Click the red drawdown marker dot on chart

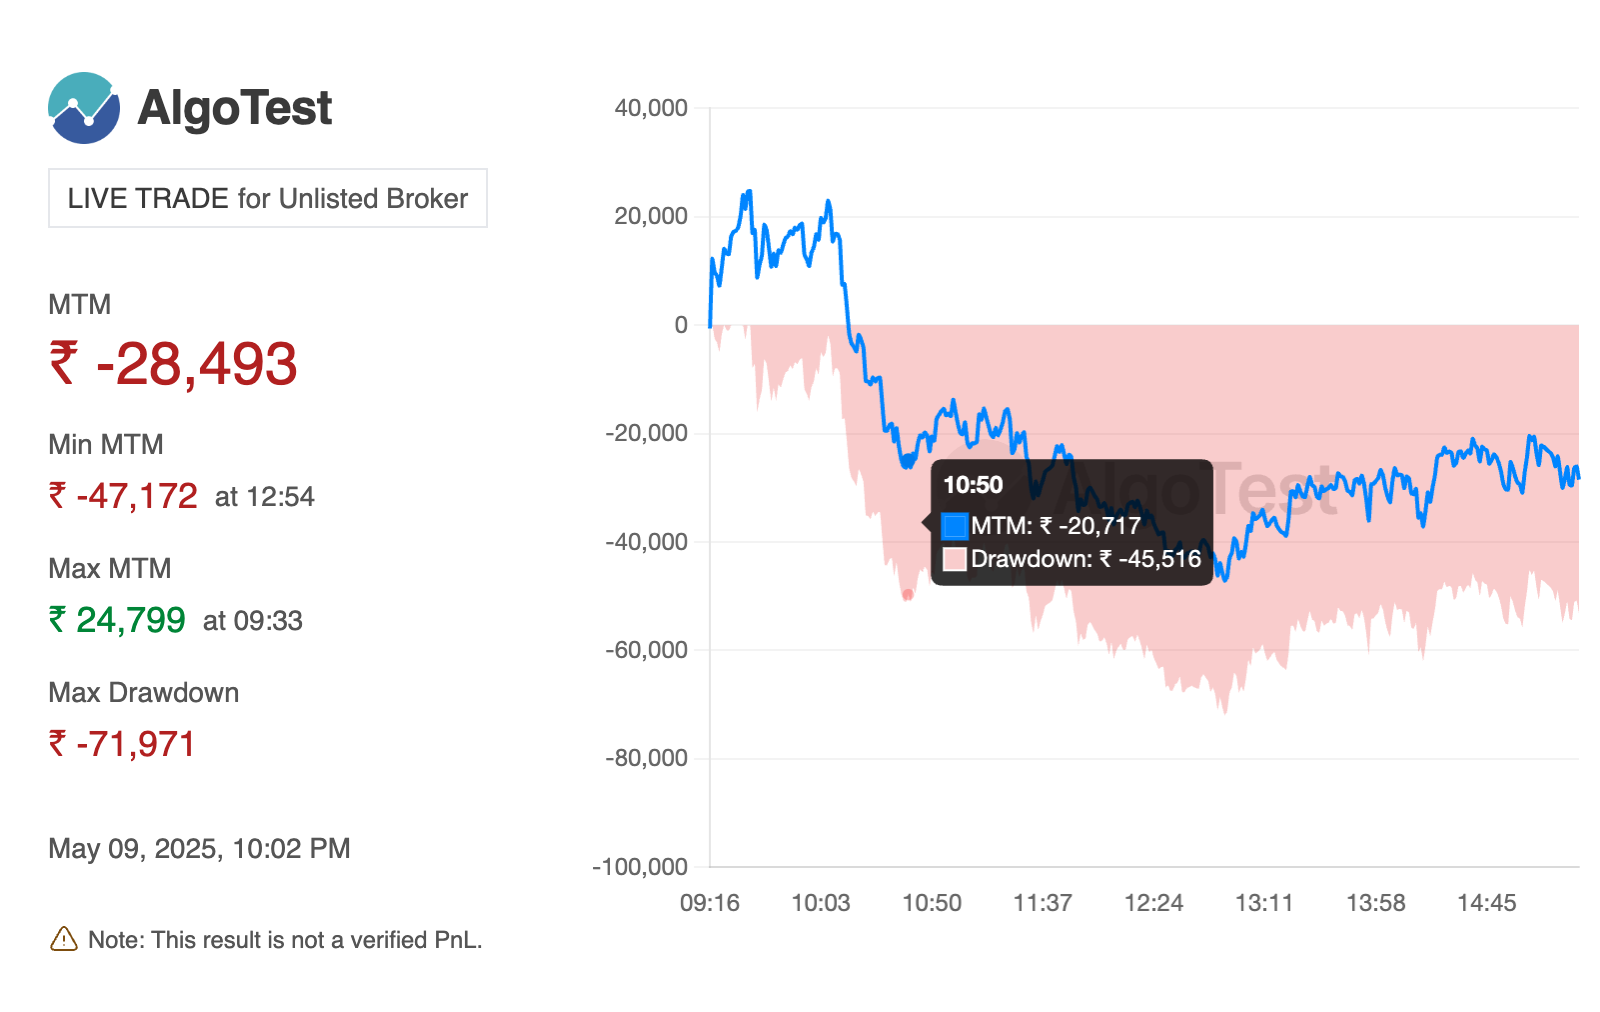tap(908, 595)
